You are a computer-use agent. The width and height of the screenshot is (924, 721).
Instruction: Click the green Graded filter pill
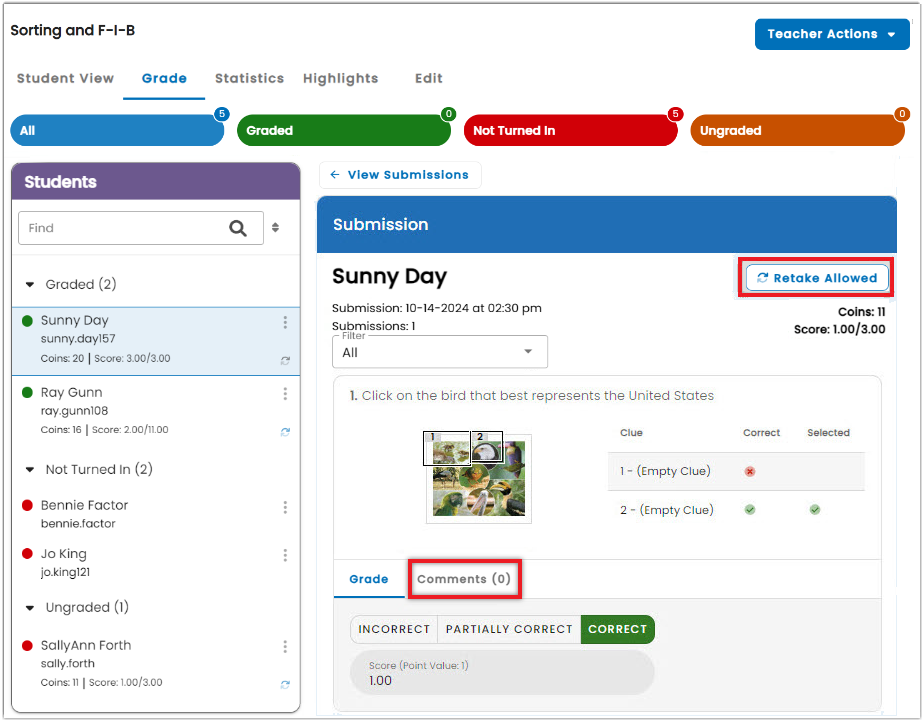coord(344,130)
